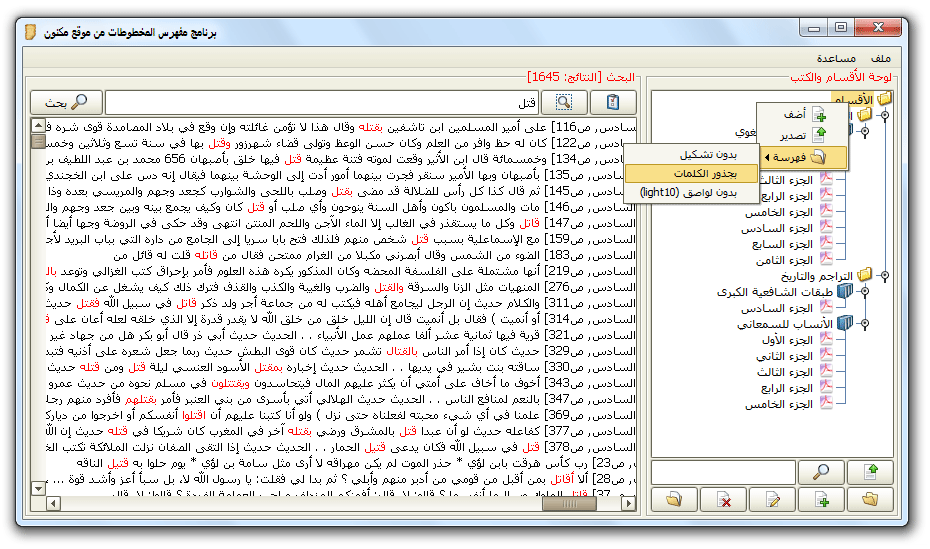
Task: Click the folders icon button at bottom right
Action: [x=870, y=500]
